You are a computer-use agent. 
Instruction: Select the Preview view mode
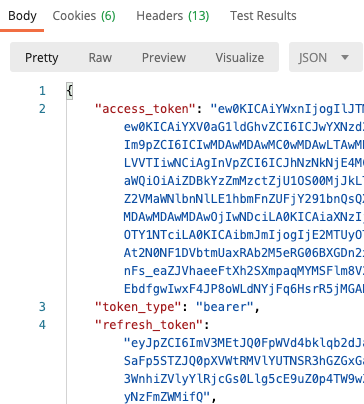(164, 58)
